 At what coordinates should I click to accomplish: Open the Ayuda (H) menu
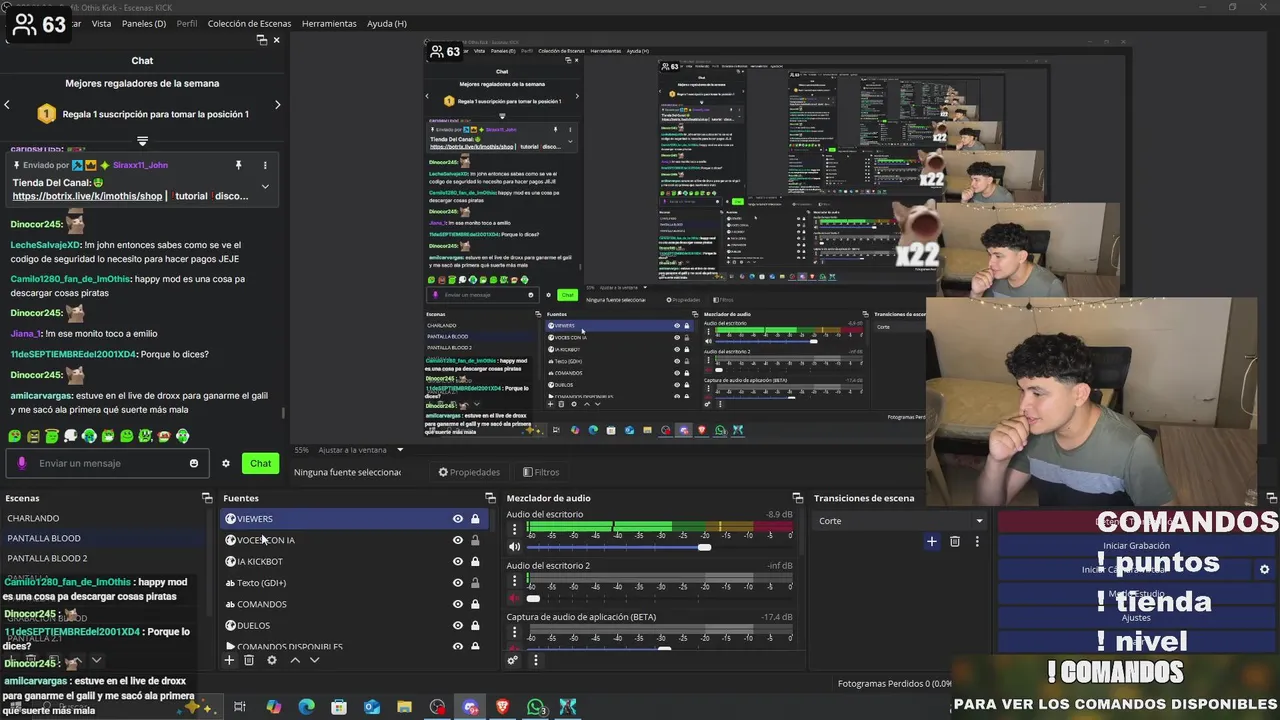pos(386,23)
